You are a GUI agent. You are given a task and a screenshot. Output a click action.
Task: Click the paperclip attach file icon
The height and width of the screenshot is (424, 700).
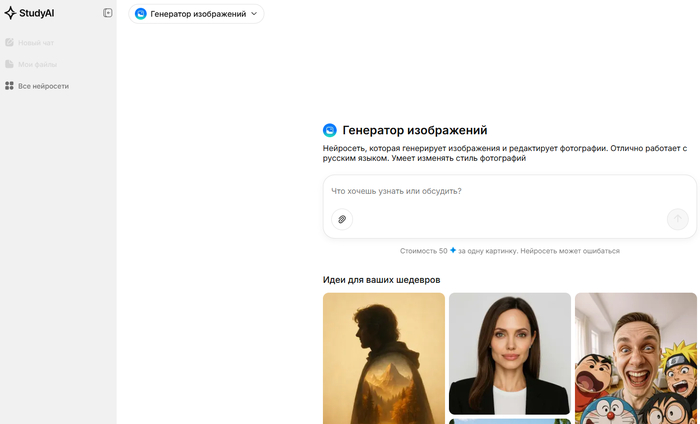[342, 219]
